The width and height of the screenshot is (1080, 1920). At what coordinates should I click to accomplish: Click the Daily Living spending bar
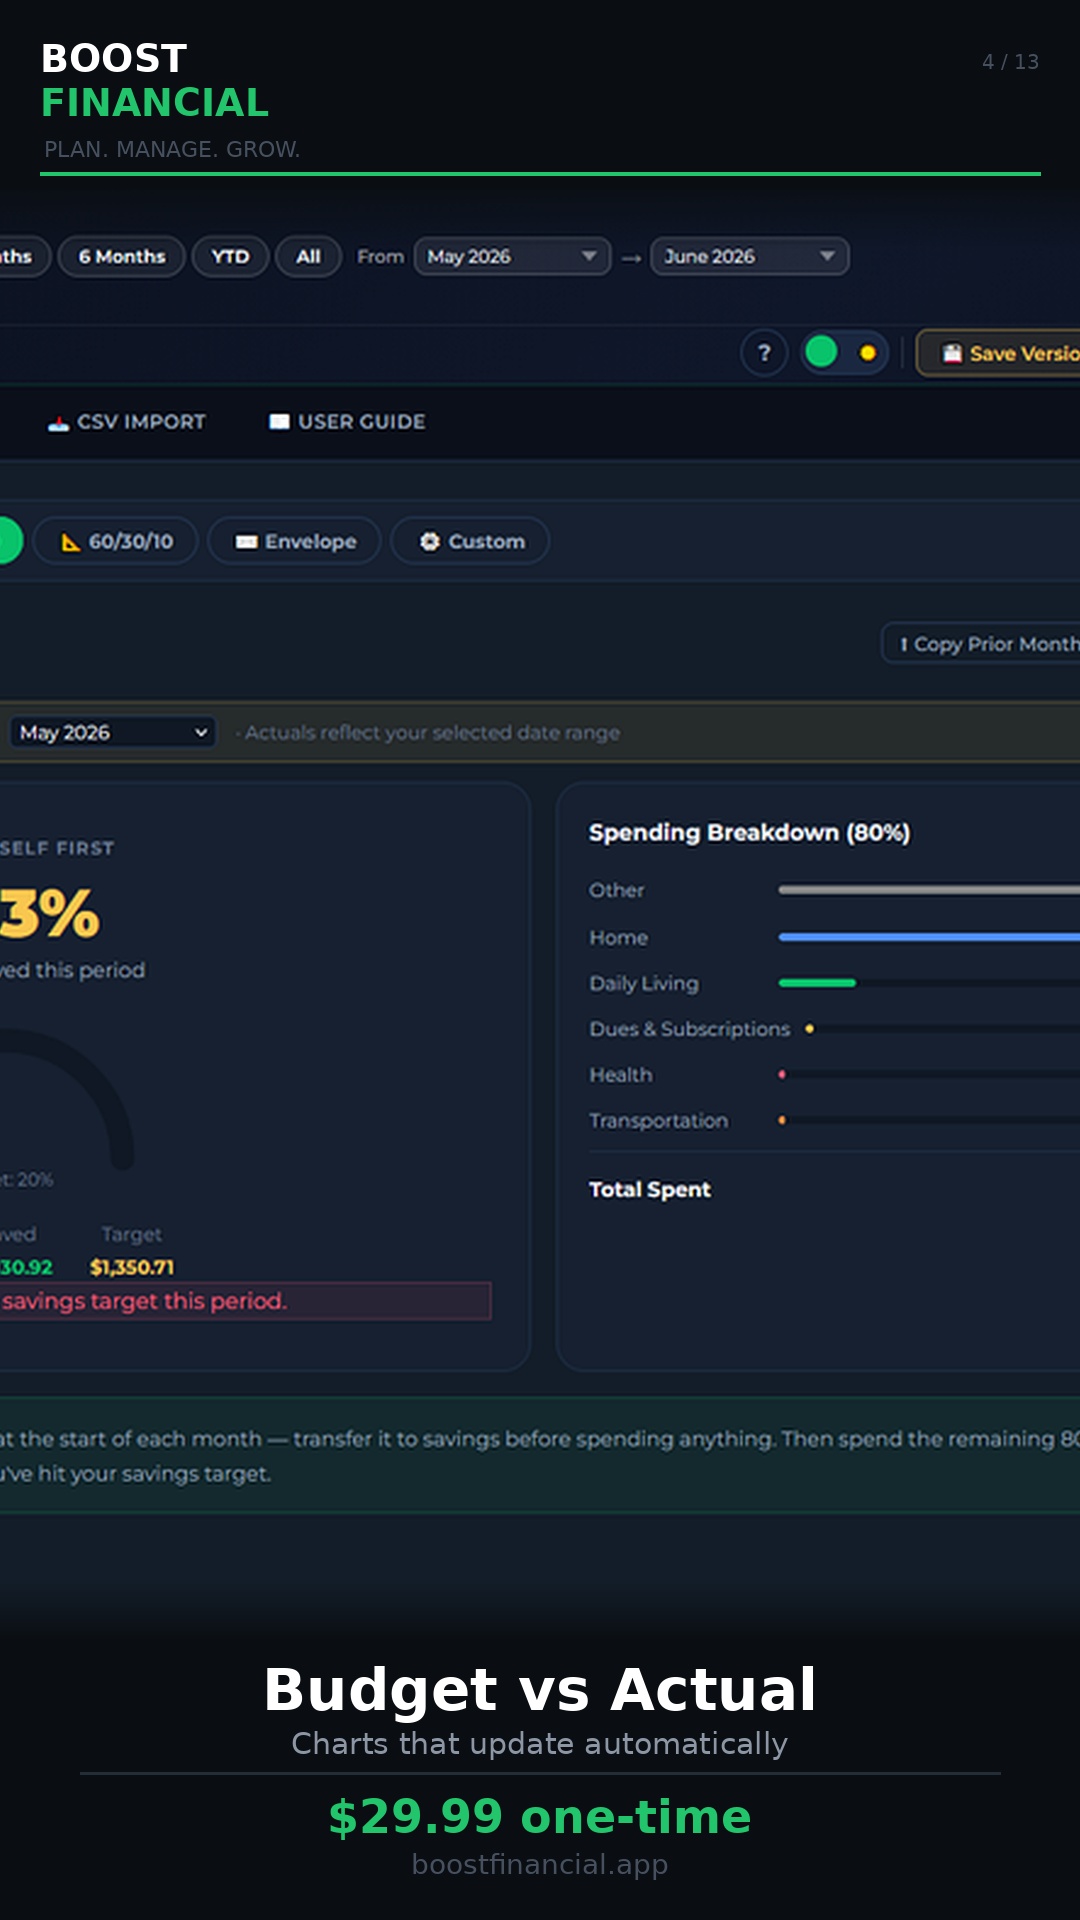click(x=817, y=983)
